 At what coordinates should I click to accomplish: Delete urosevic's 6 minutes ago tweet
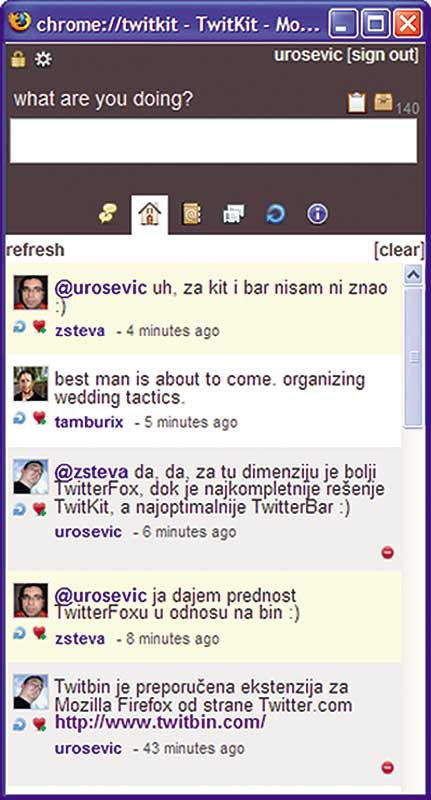click(388, 552)
